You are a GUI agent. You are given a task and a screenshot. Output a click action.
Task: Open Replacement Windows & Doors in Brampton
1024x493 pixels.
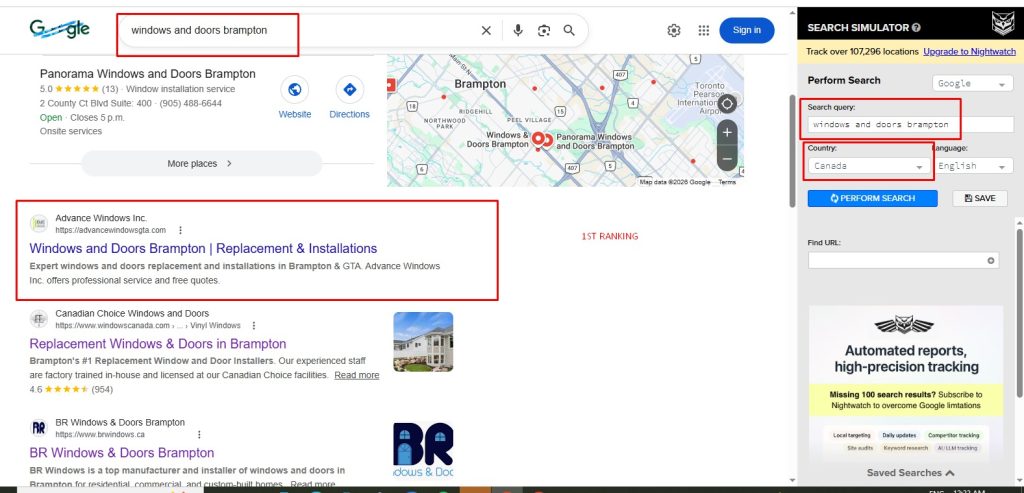point(157,344)
